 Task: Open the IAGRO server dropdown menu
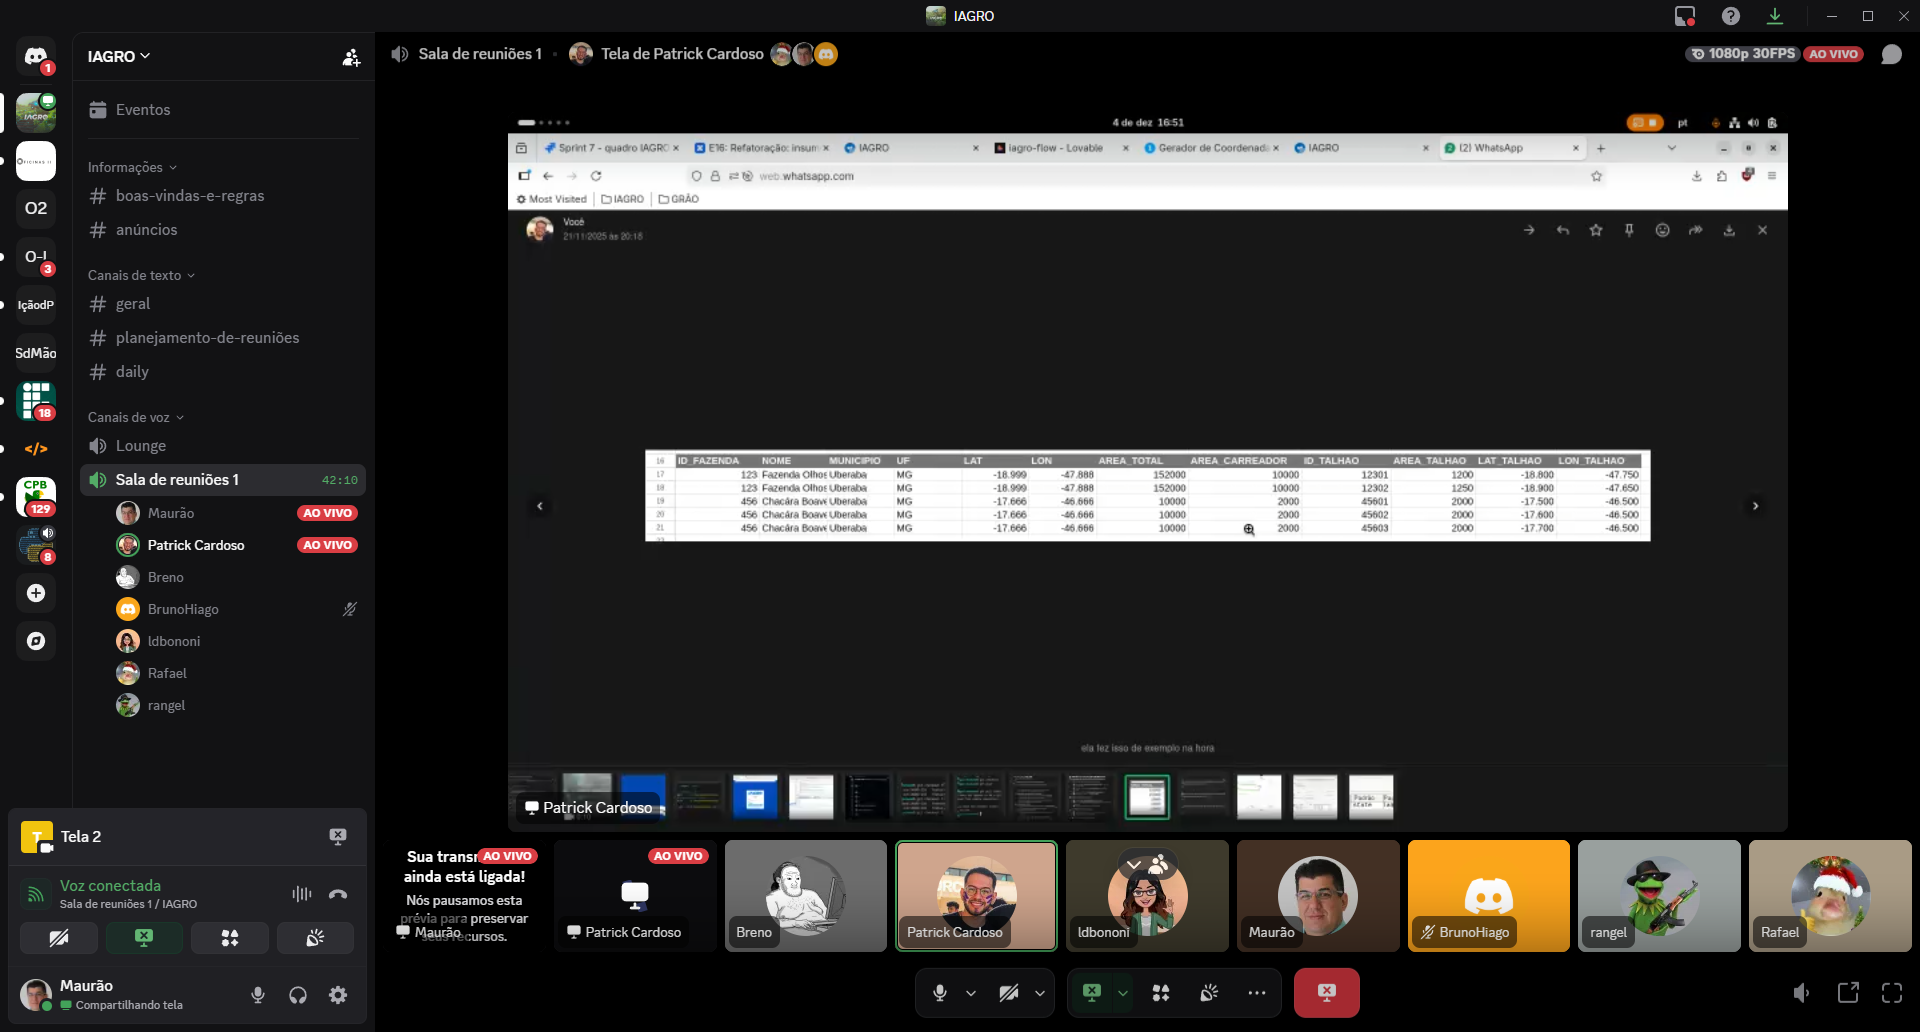119,56
